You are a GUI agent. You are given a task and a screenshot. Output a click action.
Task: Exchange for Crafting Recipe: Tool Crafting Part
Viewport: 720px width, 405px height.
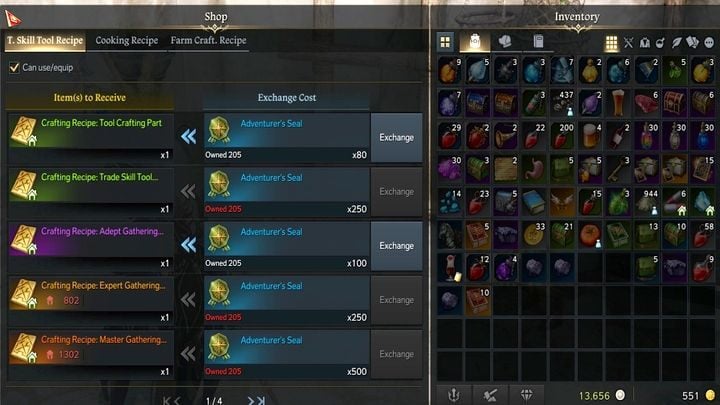(396, 137)
